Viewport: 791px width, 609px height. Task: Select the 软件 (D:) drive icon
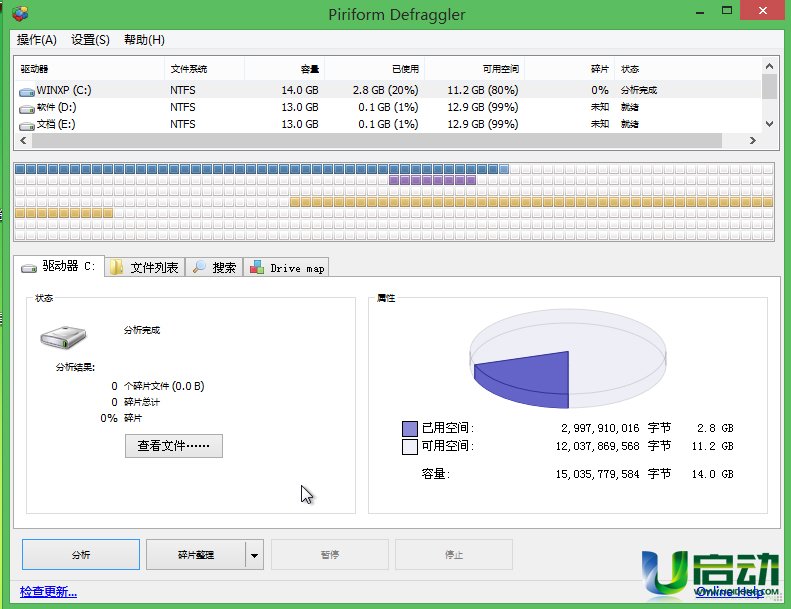(27, 108)
